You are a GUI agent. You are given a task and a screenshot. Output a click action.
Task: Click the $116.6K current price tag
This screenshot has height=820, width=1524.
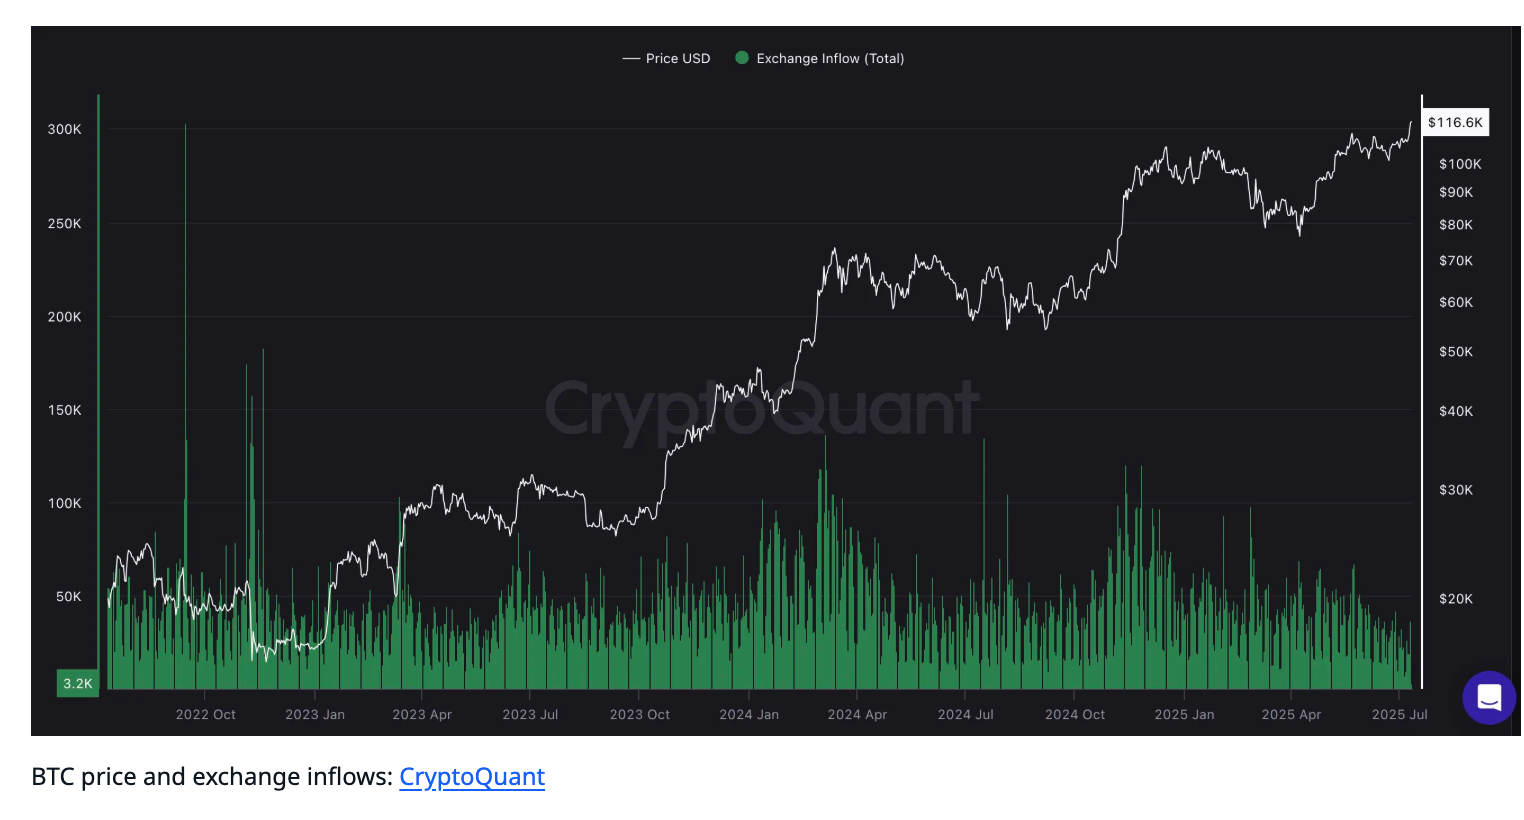(x=1455, y=122)
